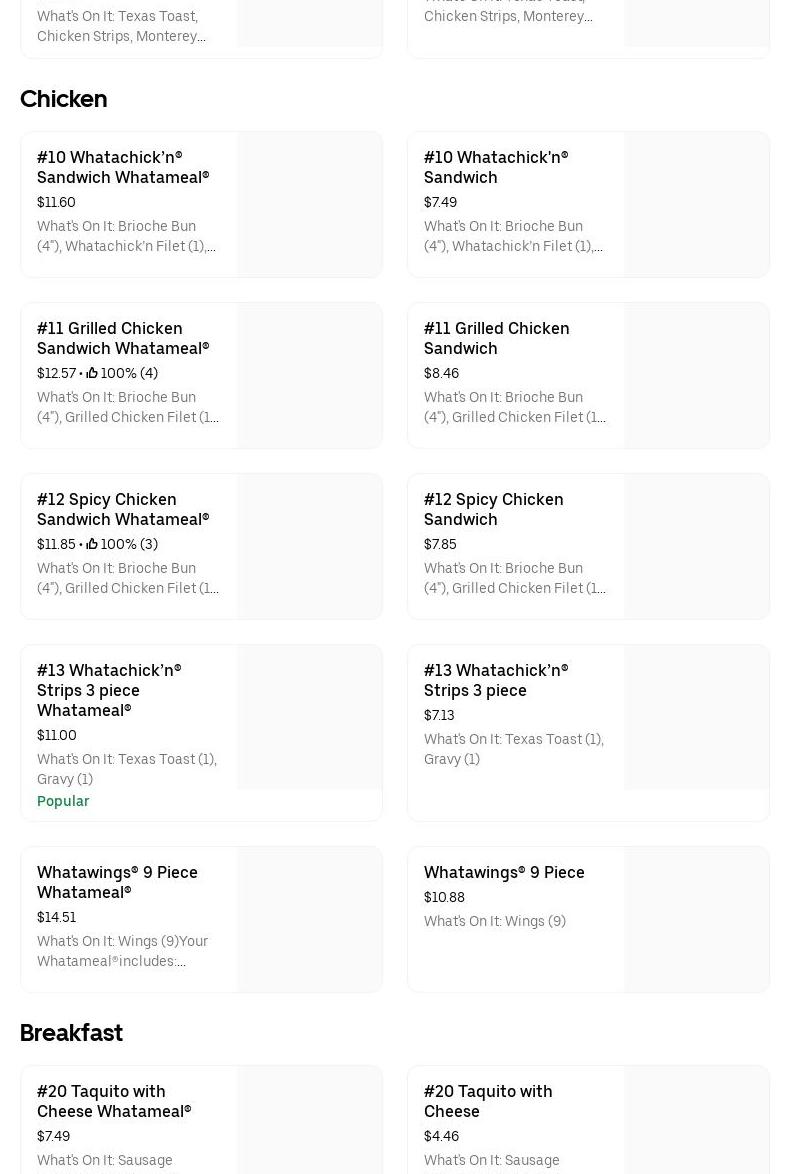
Task: Choose the $4.46 #20 Taquito with Cheese
Action: (488, 1101)
